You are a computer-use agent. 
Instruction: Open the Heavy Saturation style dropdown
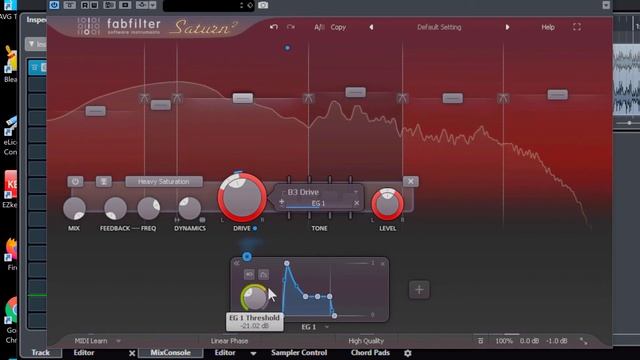pyautogui.click(x=164, y=181)
